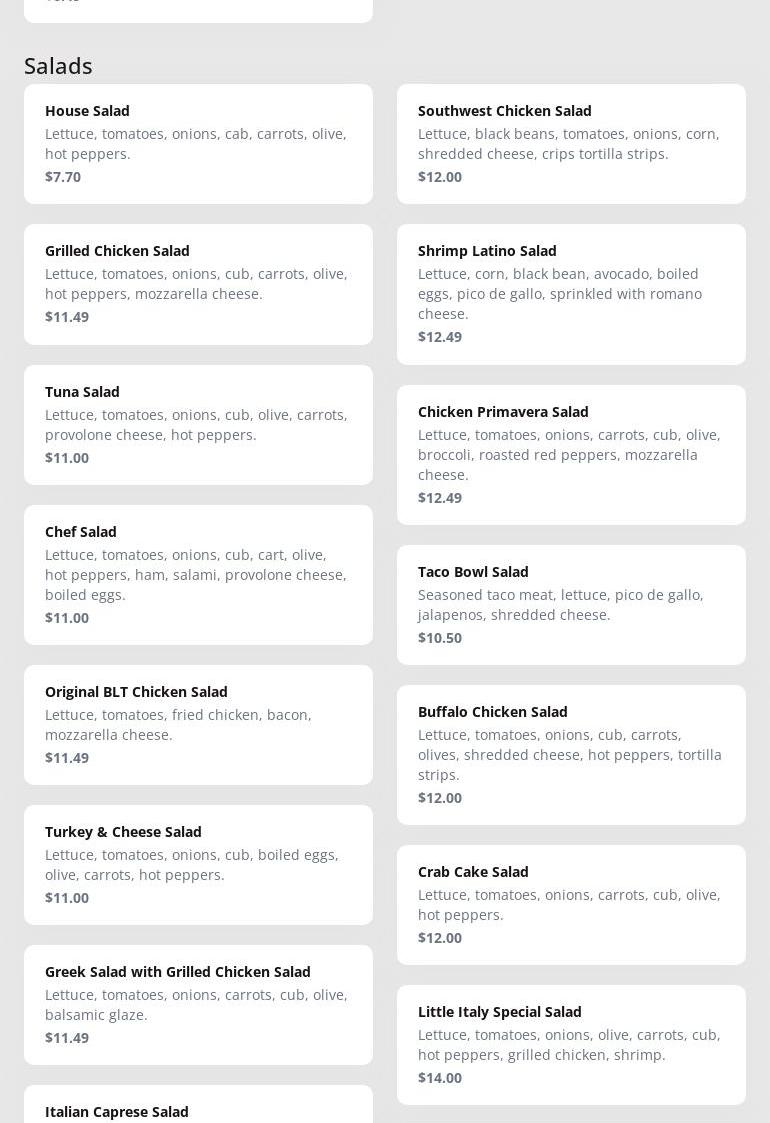This screenshot has height=1123, width=770.
Task: Open Greek Salad with Grilled Chicken
Action: (x=198, y=1004)
